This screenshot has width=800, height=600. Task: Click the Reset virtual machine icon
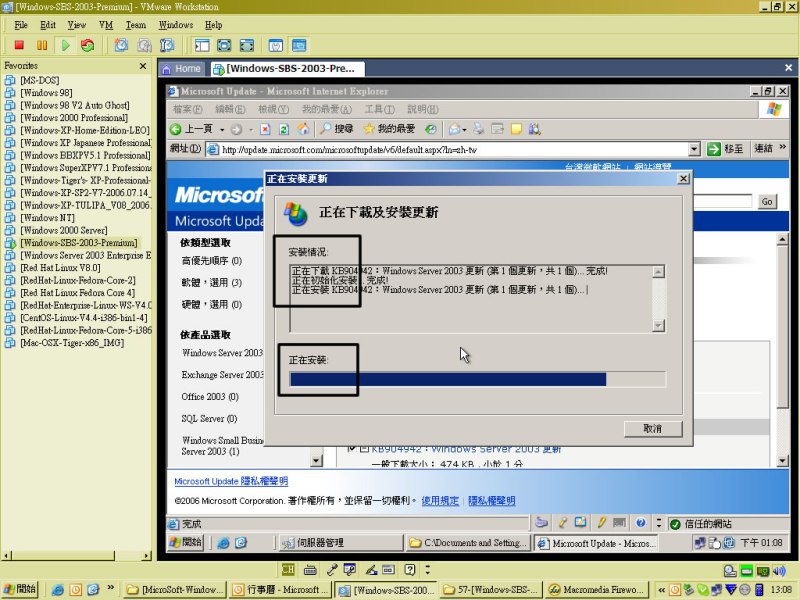[88, 45]
